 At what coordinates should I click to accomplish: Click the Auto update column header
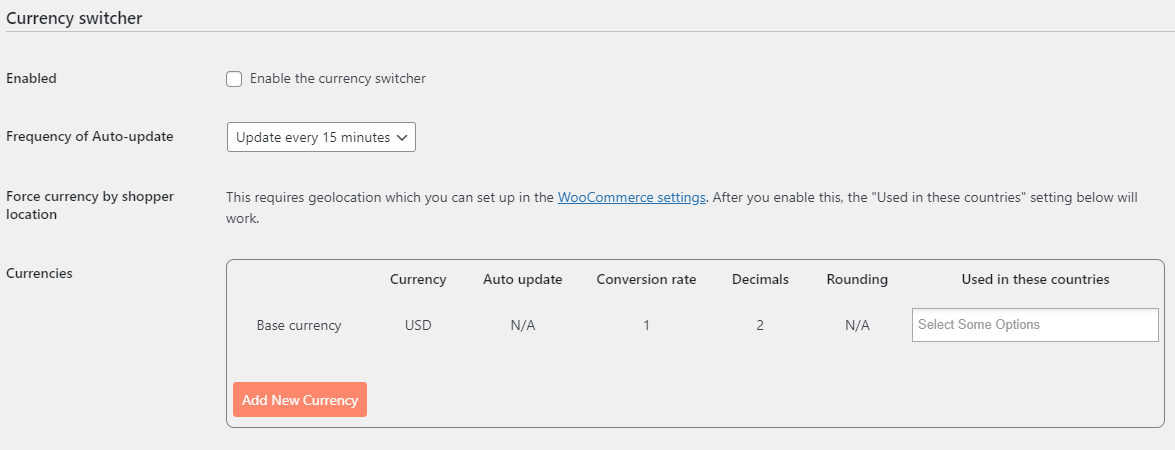click(x=522, y=280)
